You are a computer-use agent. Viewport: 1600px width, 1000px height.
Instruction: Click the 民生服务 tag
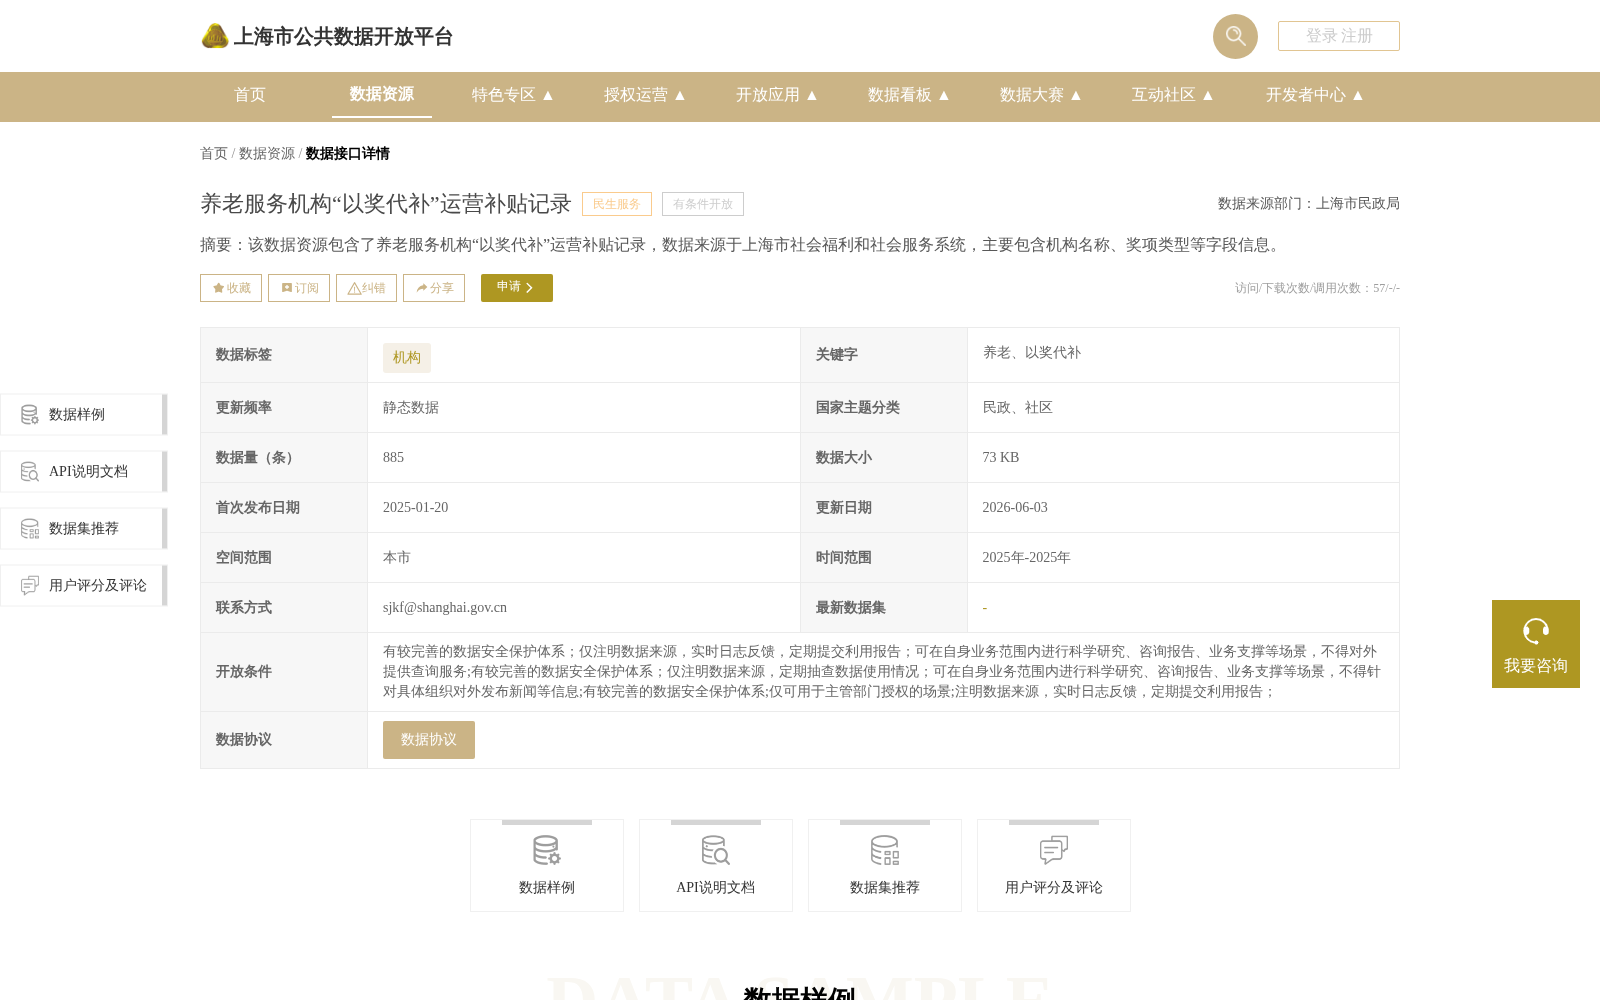point(617,204)
